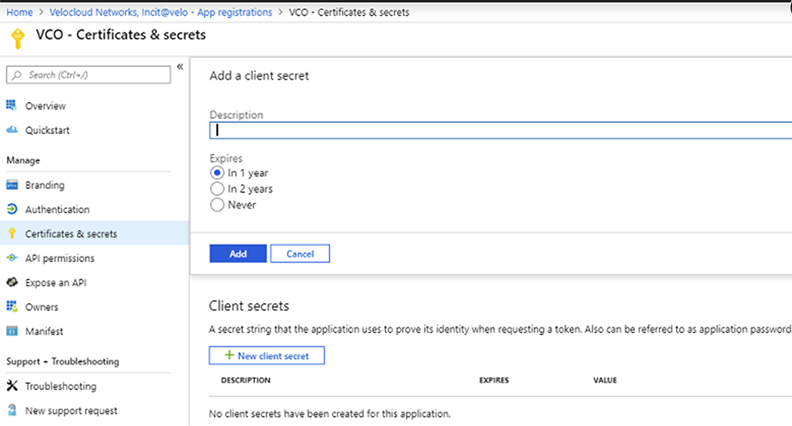Go to Home in breadcrumb
The image size is (792, 426).
[x=20, y=12]
